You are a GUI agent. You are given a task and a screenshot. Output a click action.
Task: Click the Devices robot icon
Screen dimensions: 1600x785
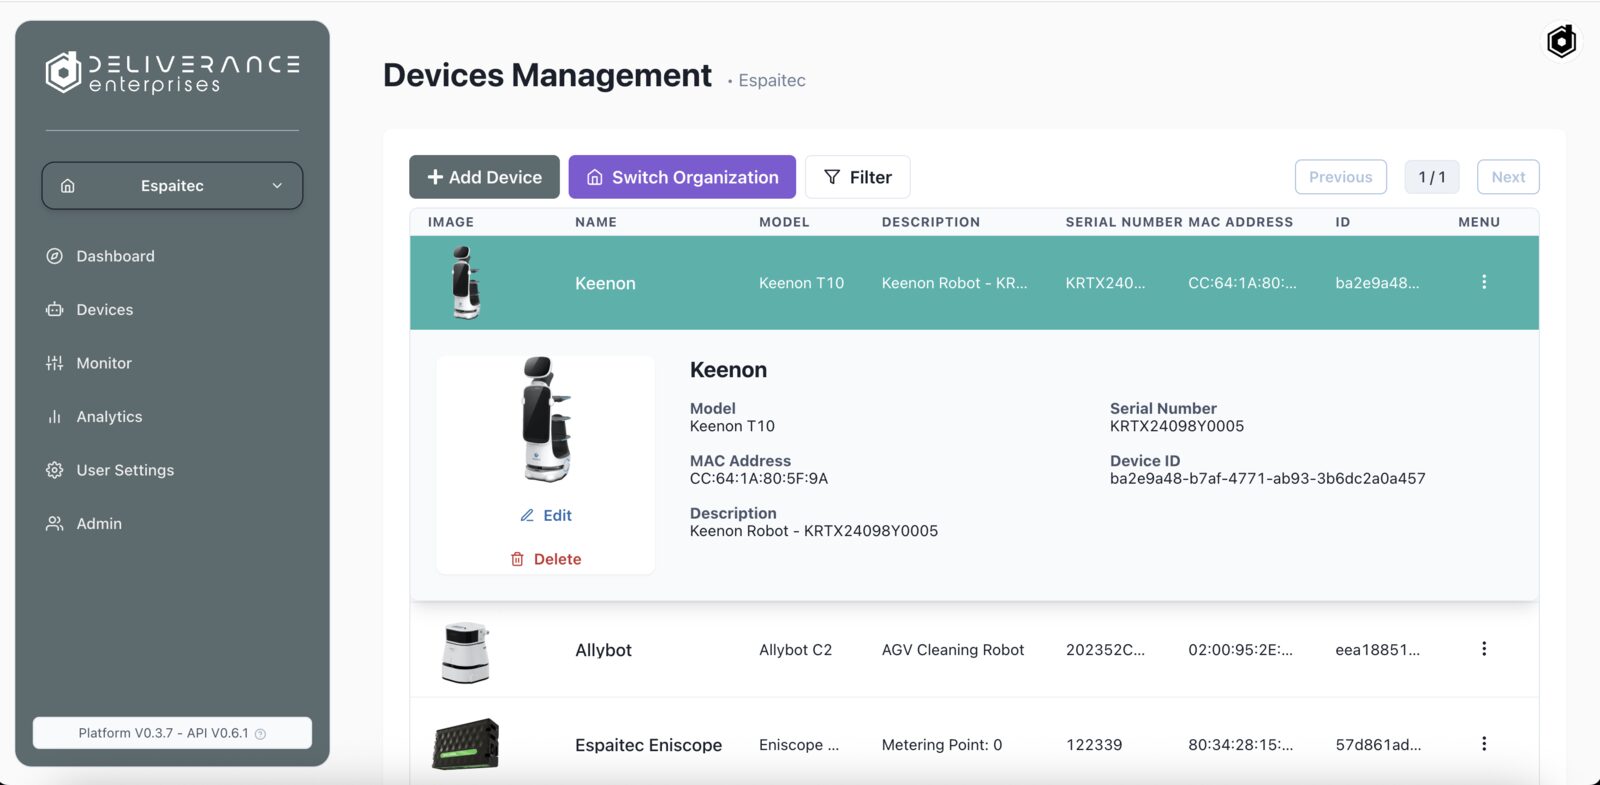55,310
